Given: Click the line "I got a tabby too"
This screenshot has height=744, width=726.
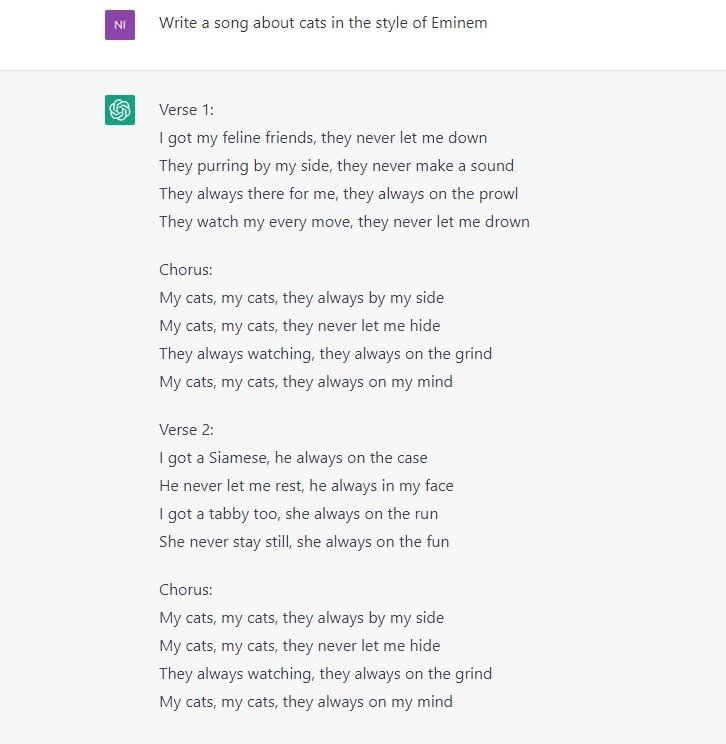Looking at the screenshot, I should tap(298, 514).
